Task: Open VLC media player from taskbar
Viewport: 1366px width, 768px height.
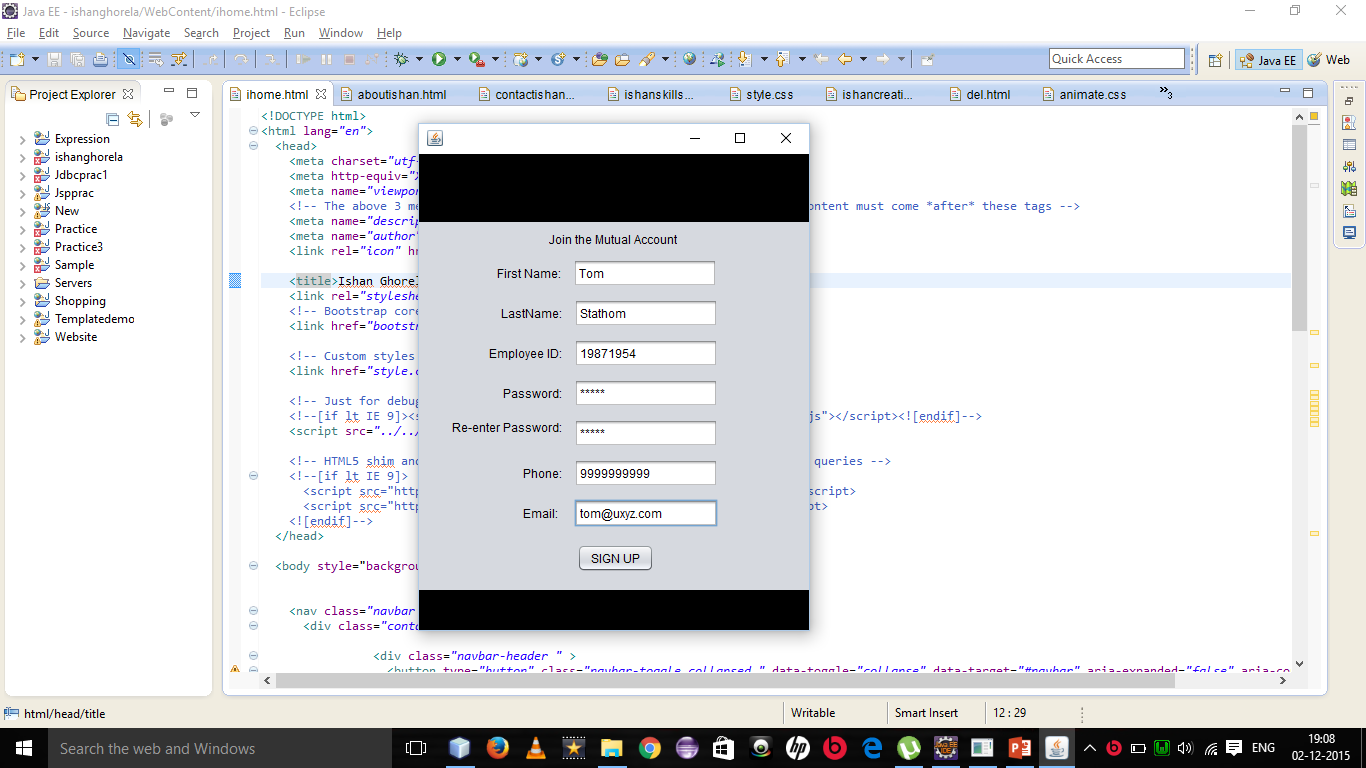Action: pyautogui.click(x=535, y=748)
